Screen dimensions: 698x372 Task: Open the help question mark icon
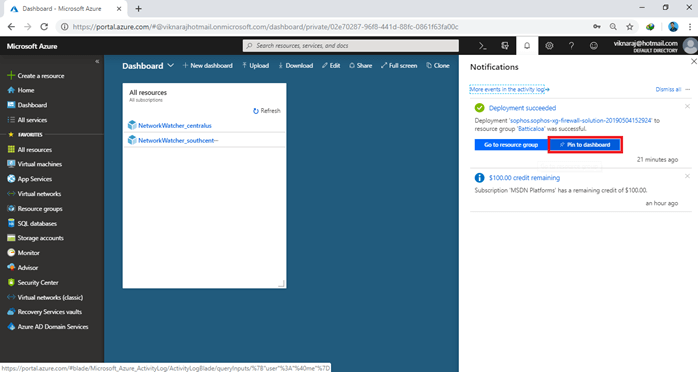(571, 46)
